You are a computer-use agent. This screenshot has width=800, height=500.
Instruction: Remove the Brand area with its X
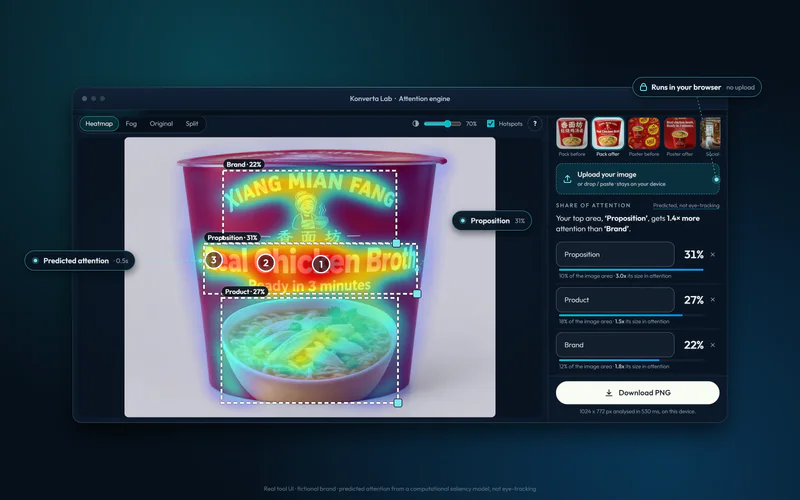713,345
